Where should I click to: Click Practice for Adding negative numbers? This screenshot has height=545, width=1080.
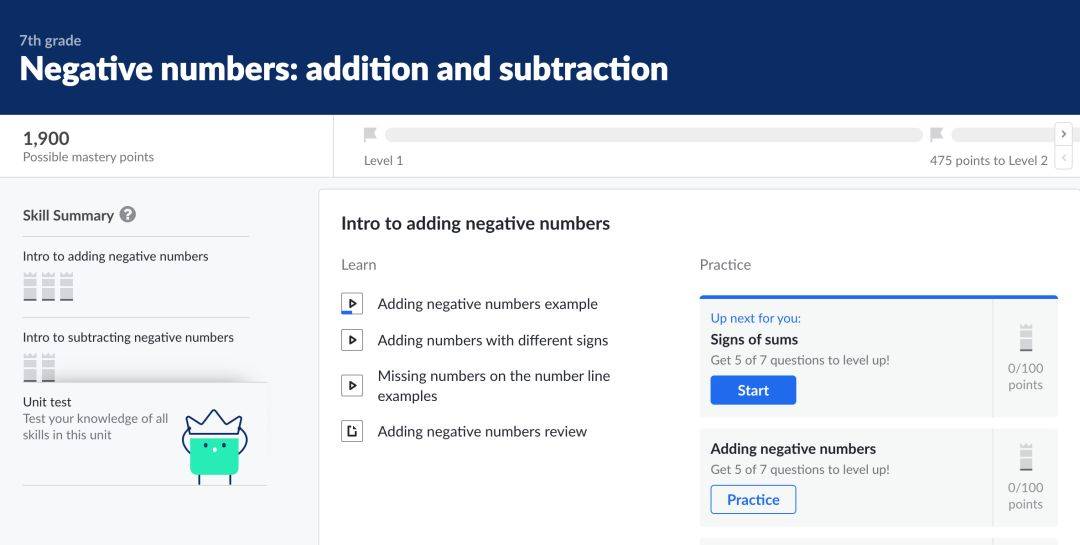point(753,500)
